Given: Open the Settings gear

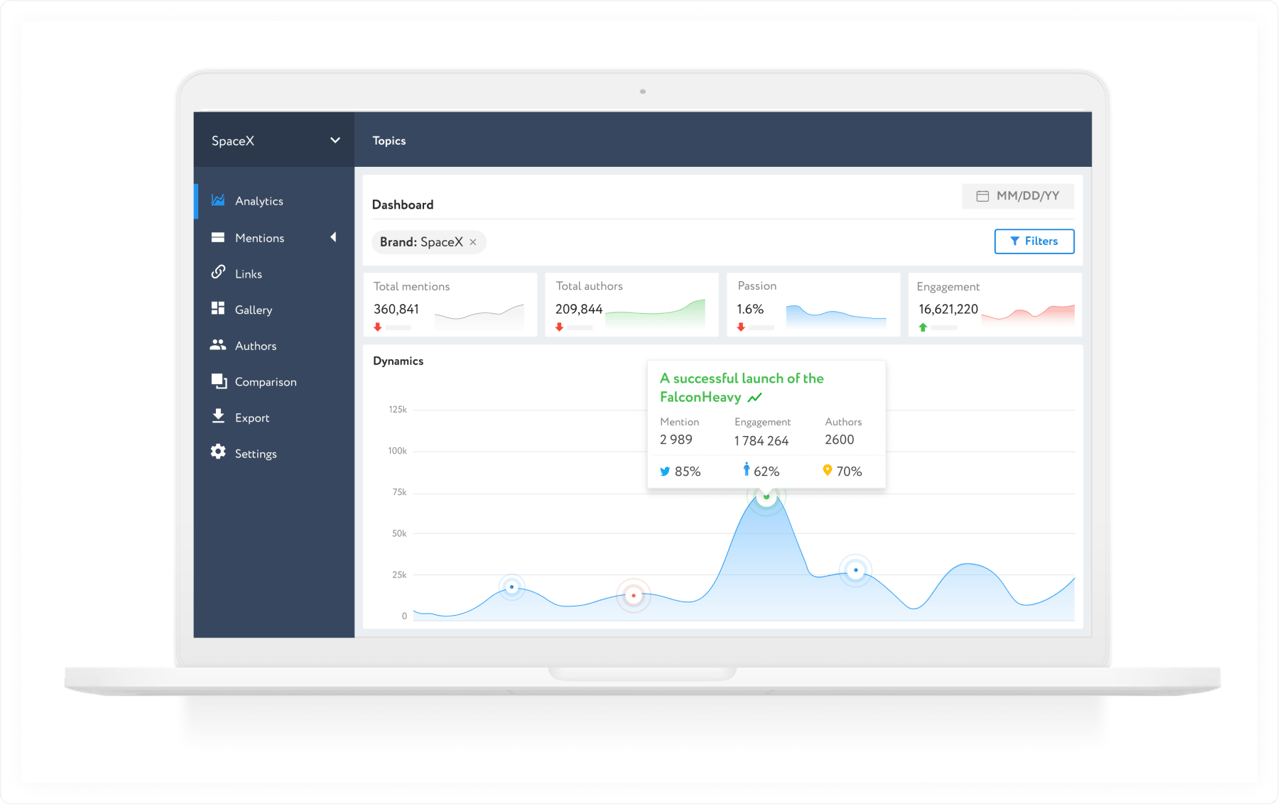Looking at the screenshot, I should tap(218, 453).
